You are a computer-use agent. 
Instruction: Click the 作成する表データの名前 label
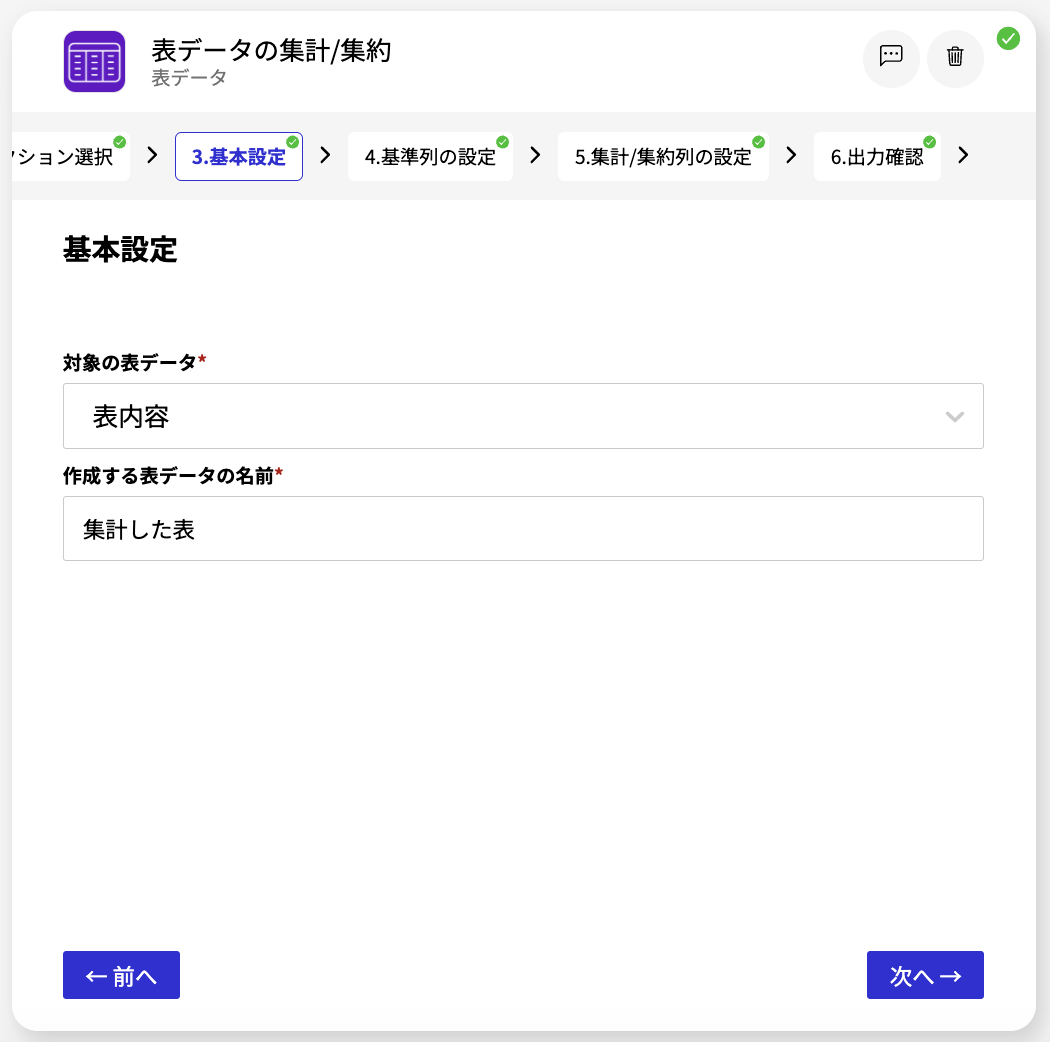(x=168, y=475)
